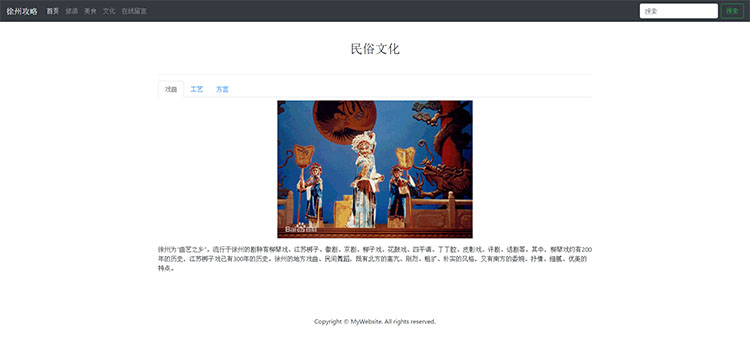Viewport: 750px width, 360px height.
Task: Open the 旅游 navigation item
Action: [72, 11]
